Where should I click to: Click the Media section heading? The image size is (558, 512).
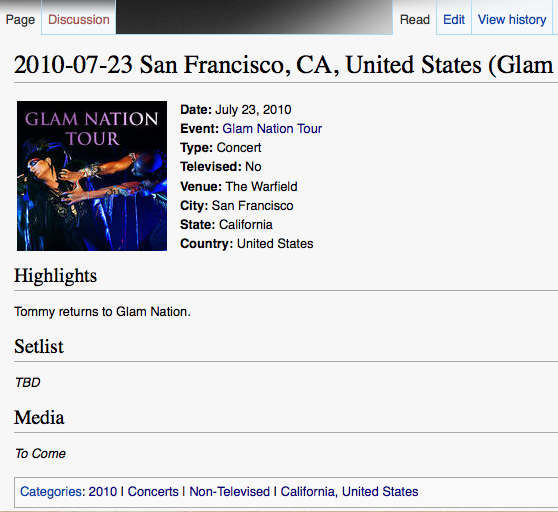(39, 417)
